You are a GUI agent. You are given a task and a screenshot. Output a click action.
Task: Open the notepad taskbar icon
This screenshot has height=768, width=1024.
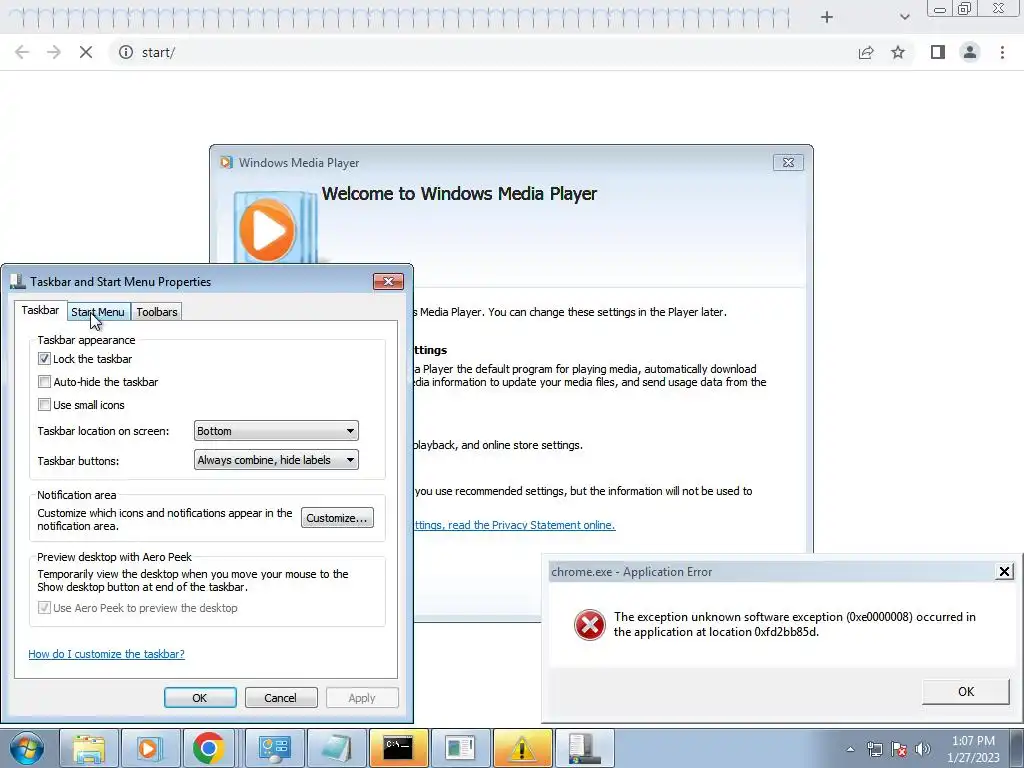pyautogui.click(x=336, y=748)
